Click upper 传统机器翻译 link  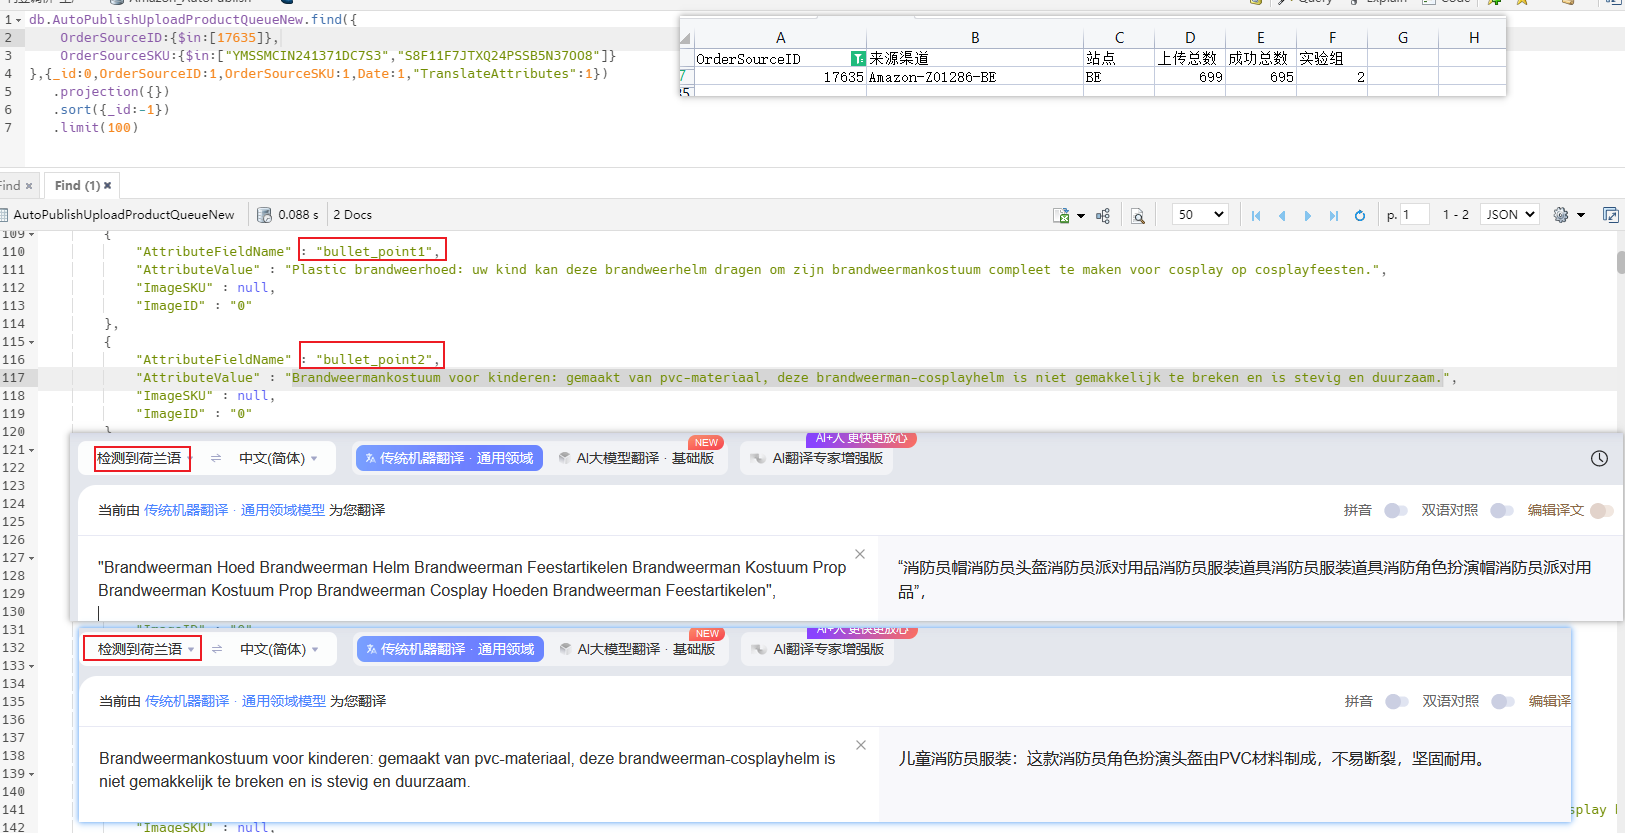coord(186,510)
